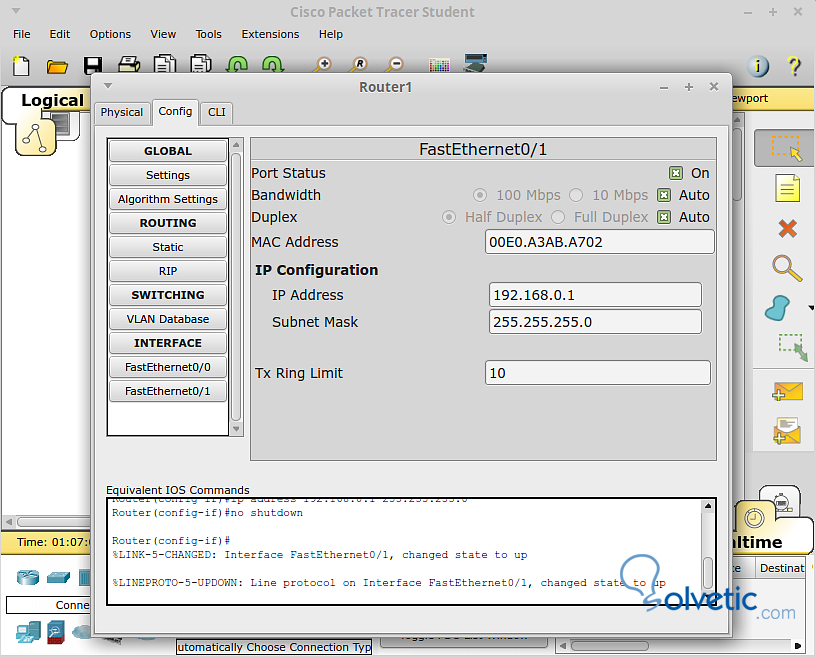Screen dimensions: 816x657
Task: Open VLAN Database button
Action: [x=168, y=319]
